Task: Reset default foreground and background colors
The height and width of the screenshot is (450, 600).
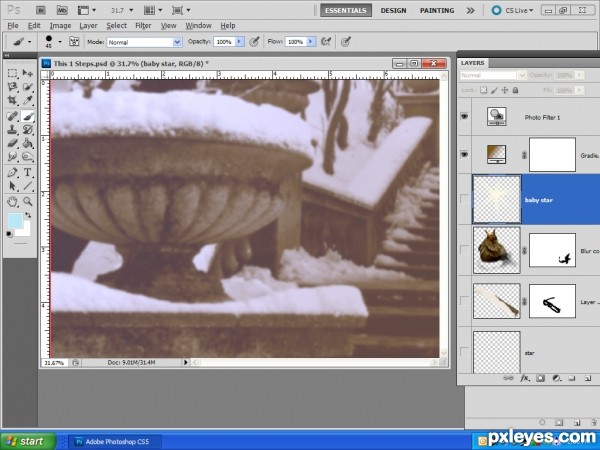Action: tap(9, 234)
